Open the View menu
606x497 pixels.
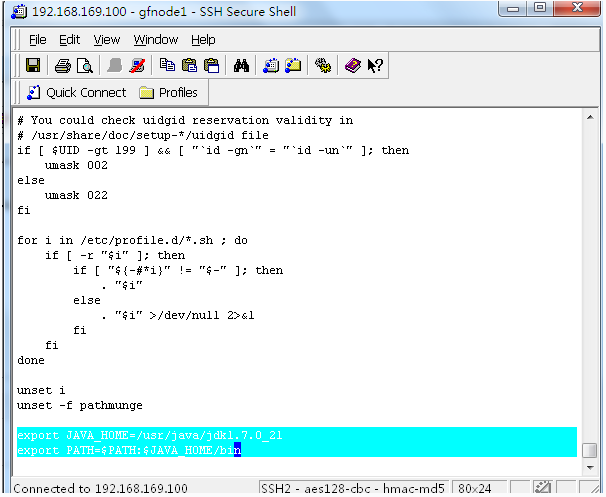107,39
